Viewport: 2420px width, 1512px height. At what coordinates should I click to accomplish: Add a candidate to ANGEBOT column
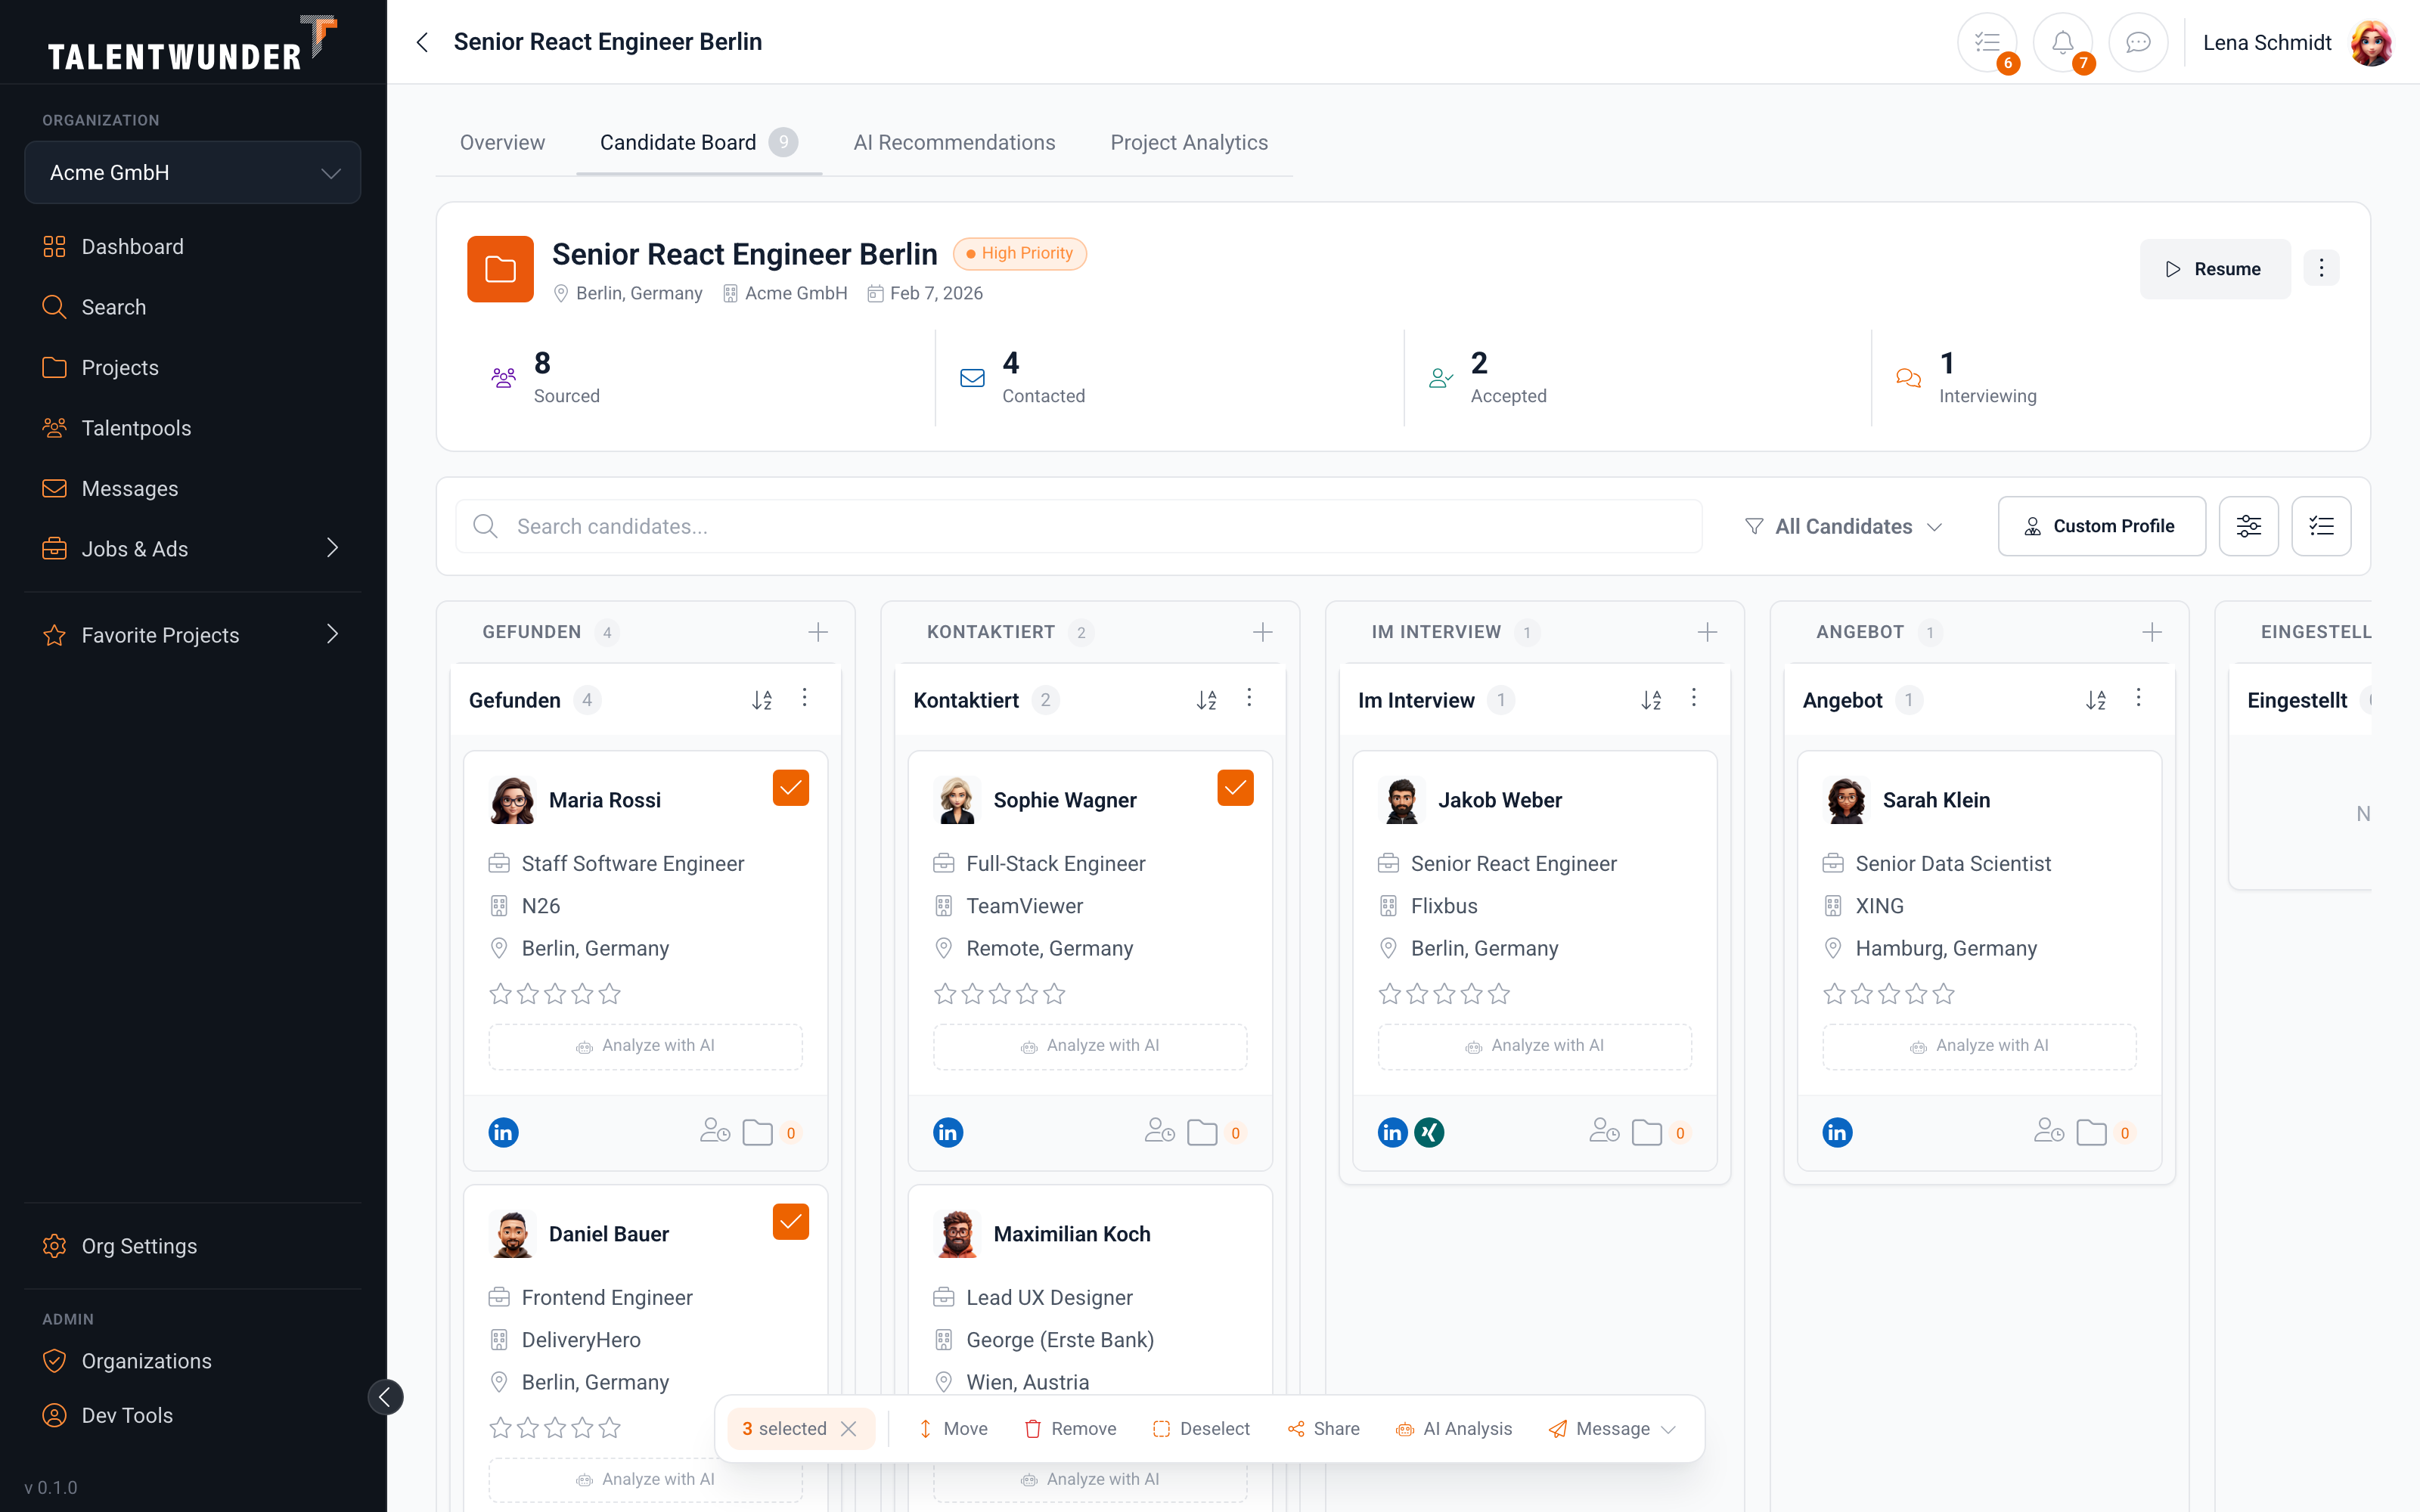2152,632
